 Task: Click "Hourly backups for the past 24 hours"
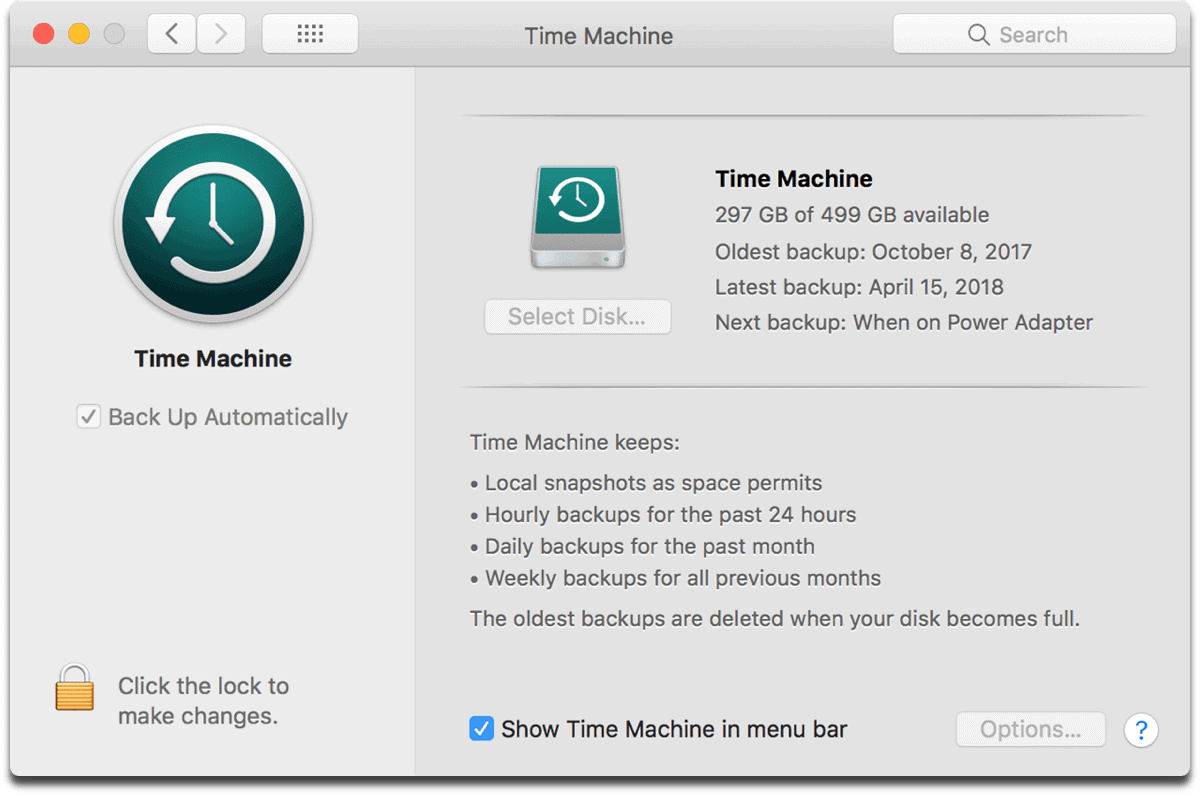coord(663,515)
